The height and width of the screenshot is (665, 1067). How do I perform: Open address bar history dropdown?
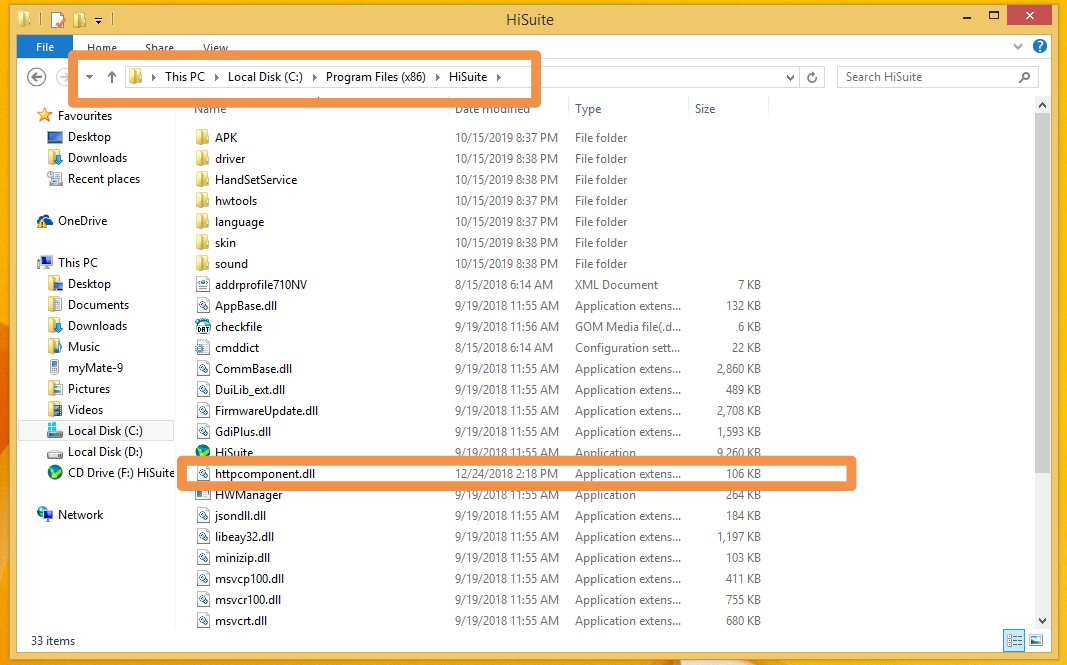(790, 78)
